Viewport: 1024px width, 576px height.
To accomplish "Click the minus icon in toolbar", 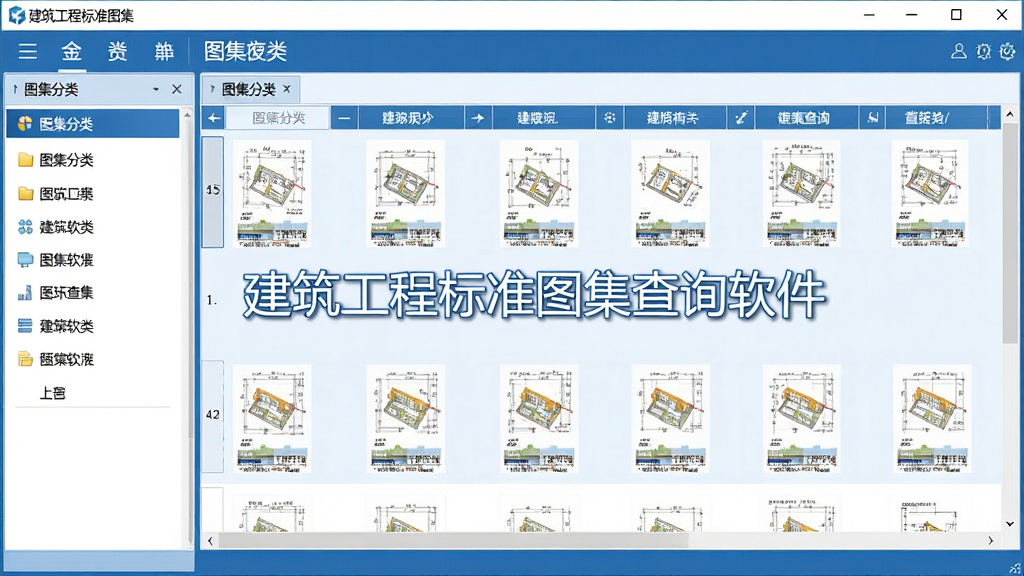I will point(344,118).
